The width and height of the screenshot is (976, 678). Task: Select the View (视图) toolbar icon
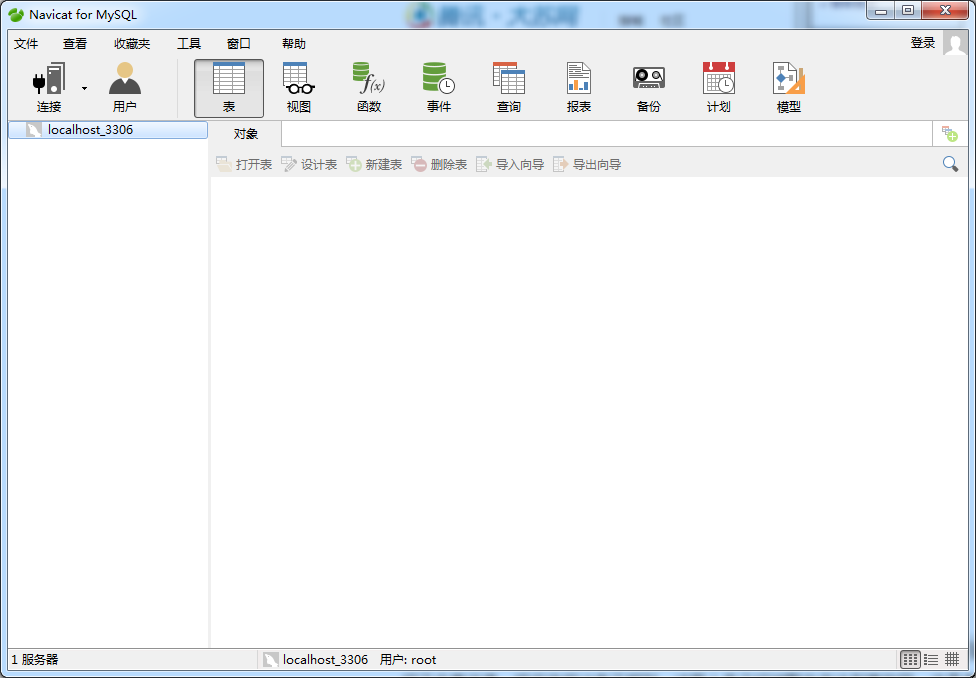coord(299,80)
